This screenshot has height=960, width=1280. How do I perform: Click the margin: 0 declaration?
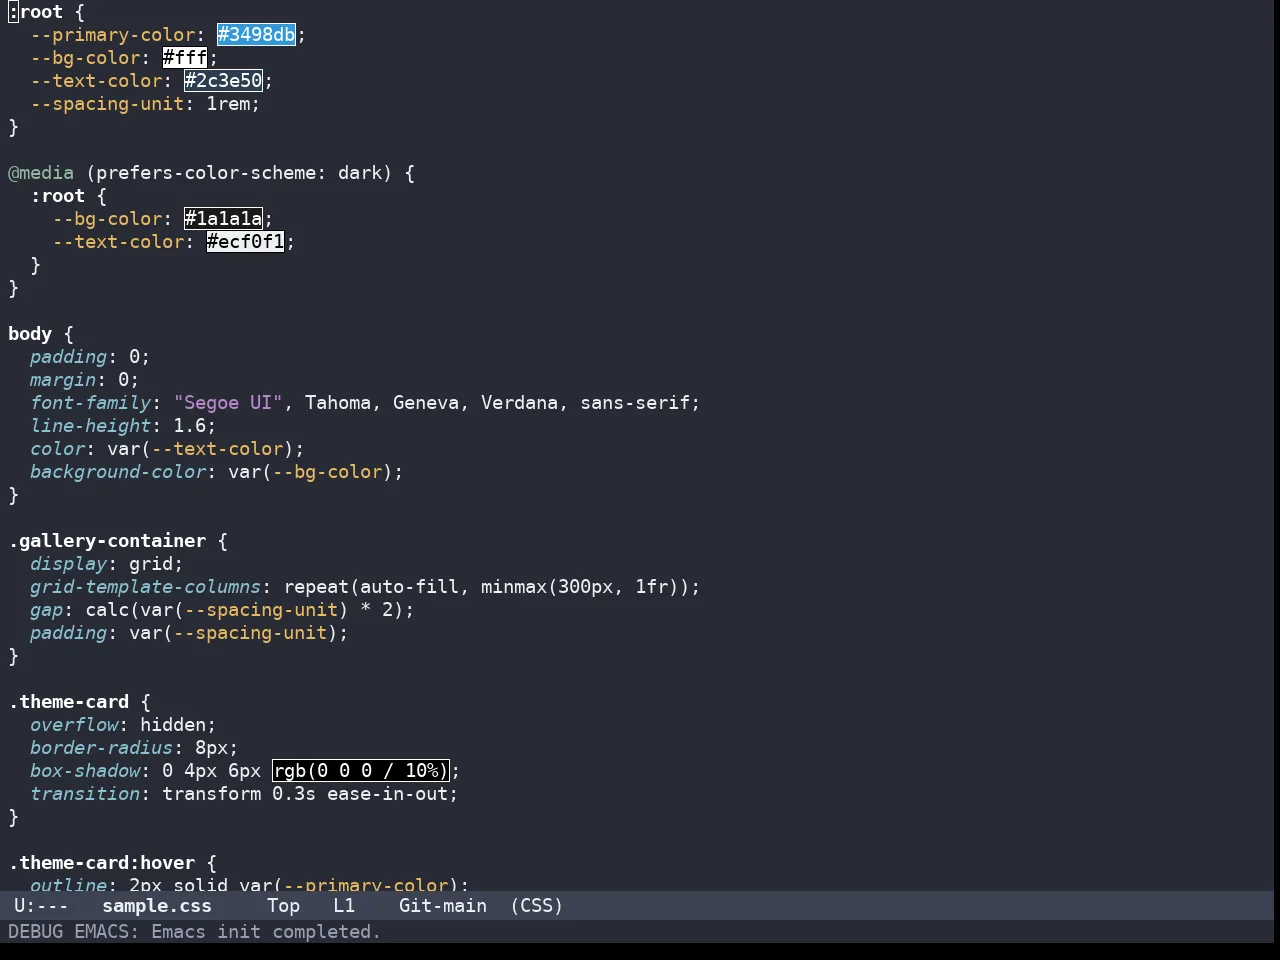click(85, 380)
